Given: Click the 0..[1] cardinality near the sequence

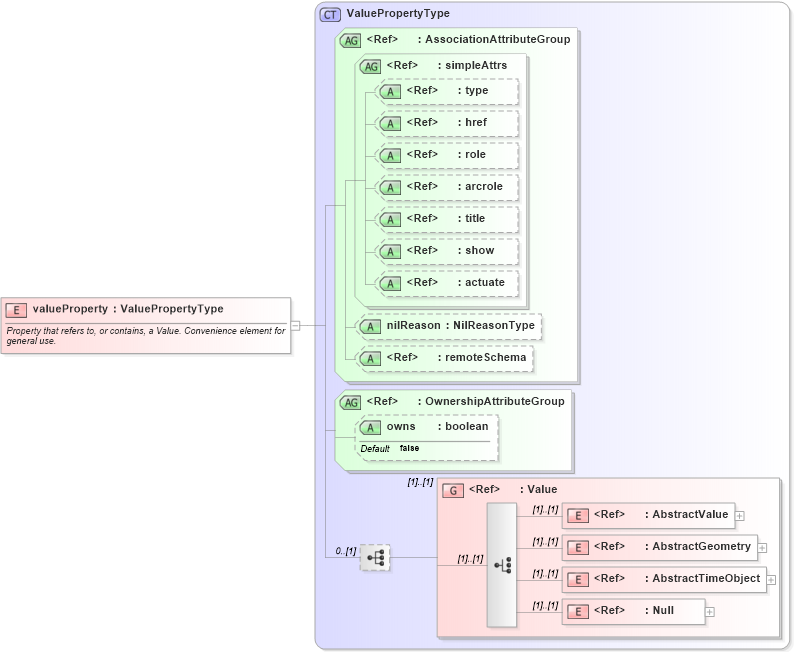Looking at the screenshot, I should tap(345, 551).
